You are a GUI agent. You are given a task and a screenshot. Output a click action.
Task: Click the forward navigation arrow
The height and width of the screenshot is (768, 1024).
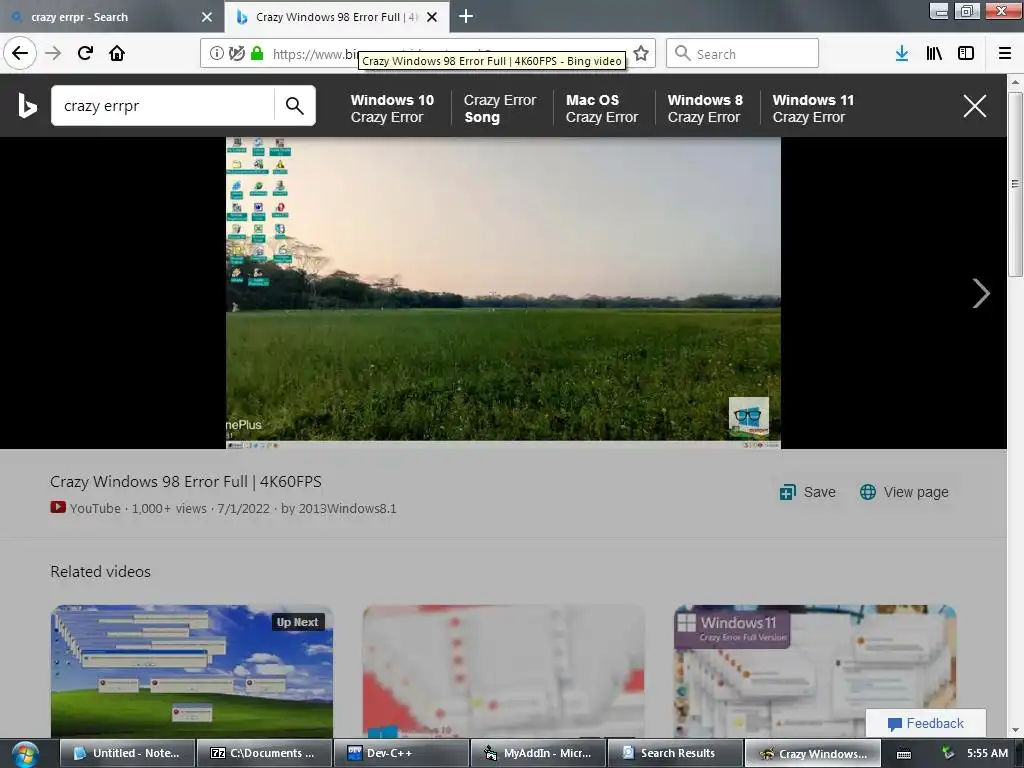click(53, 53)
